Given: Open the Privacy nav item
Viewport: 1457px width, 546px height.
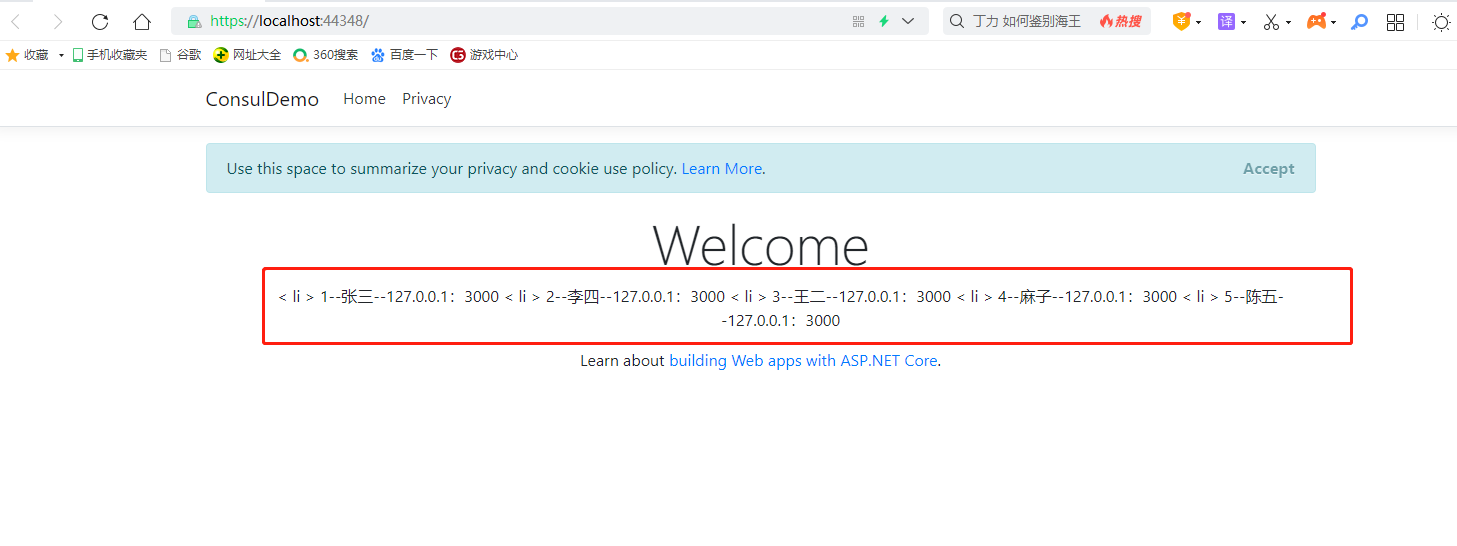Looking at the screenshot, I should click(x=427, y=99).
